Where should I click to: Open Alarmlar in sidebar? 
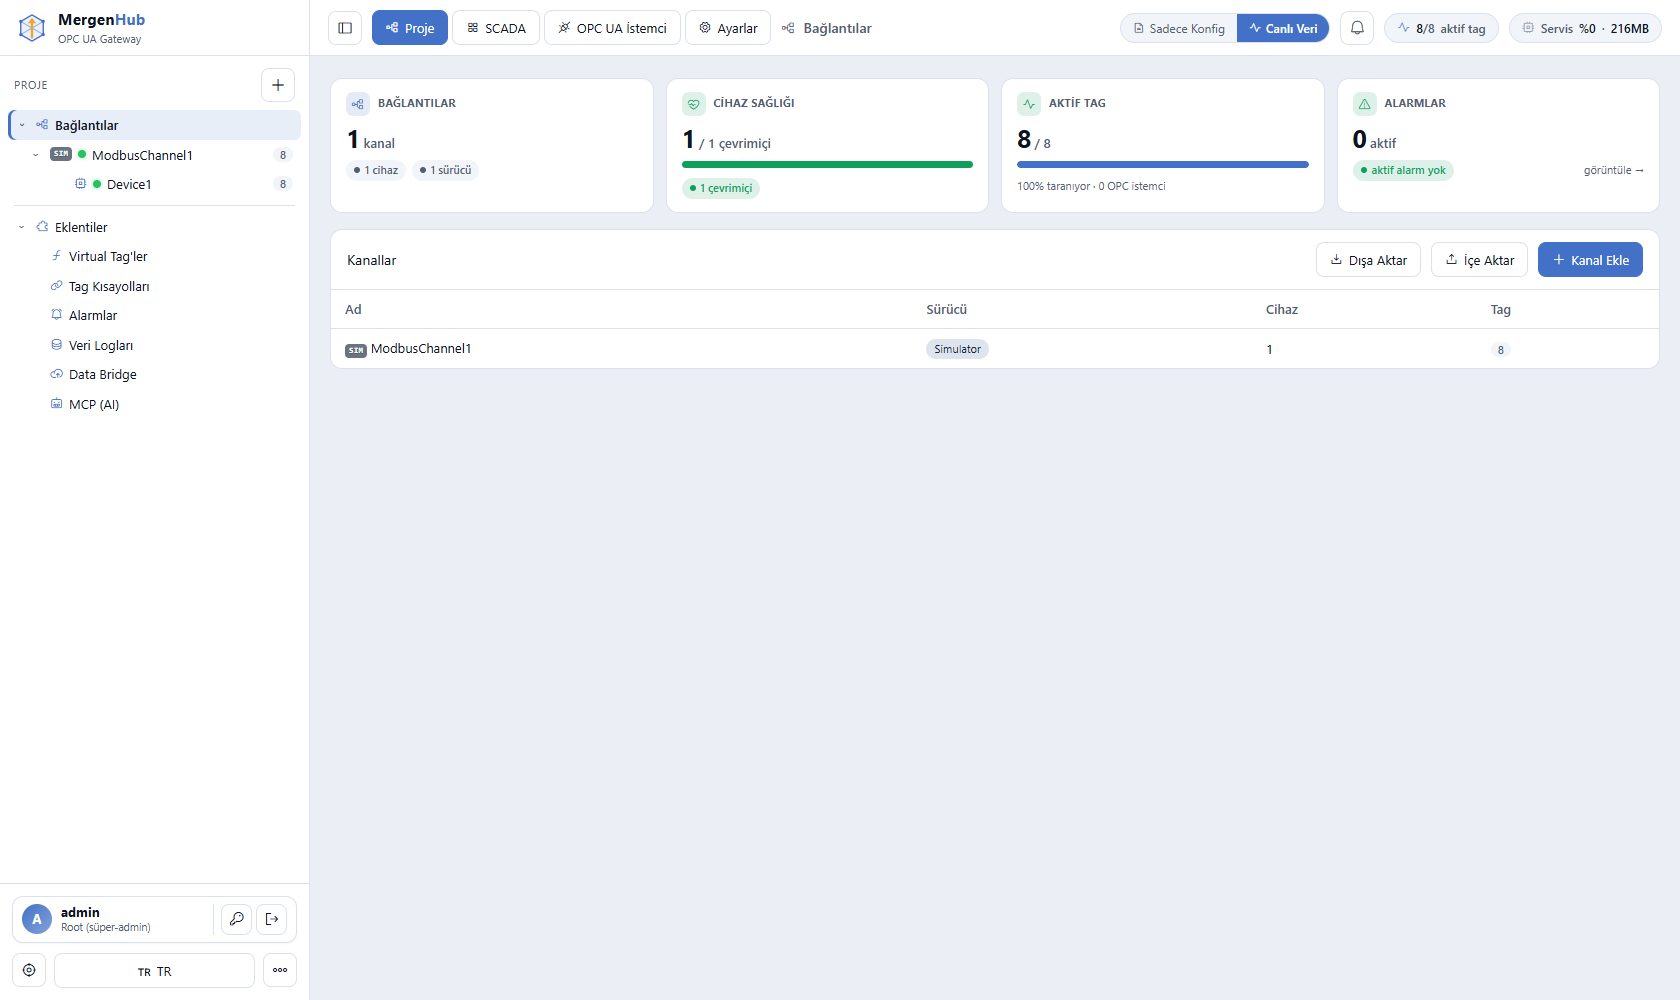[x=93, y=315]
